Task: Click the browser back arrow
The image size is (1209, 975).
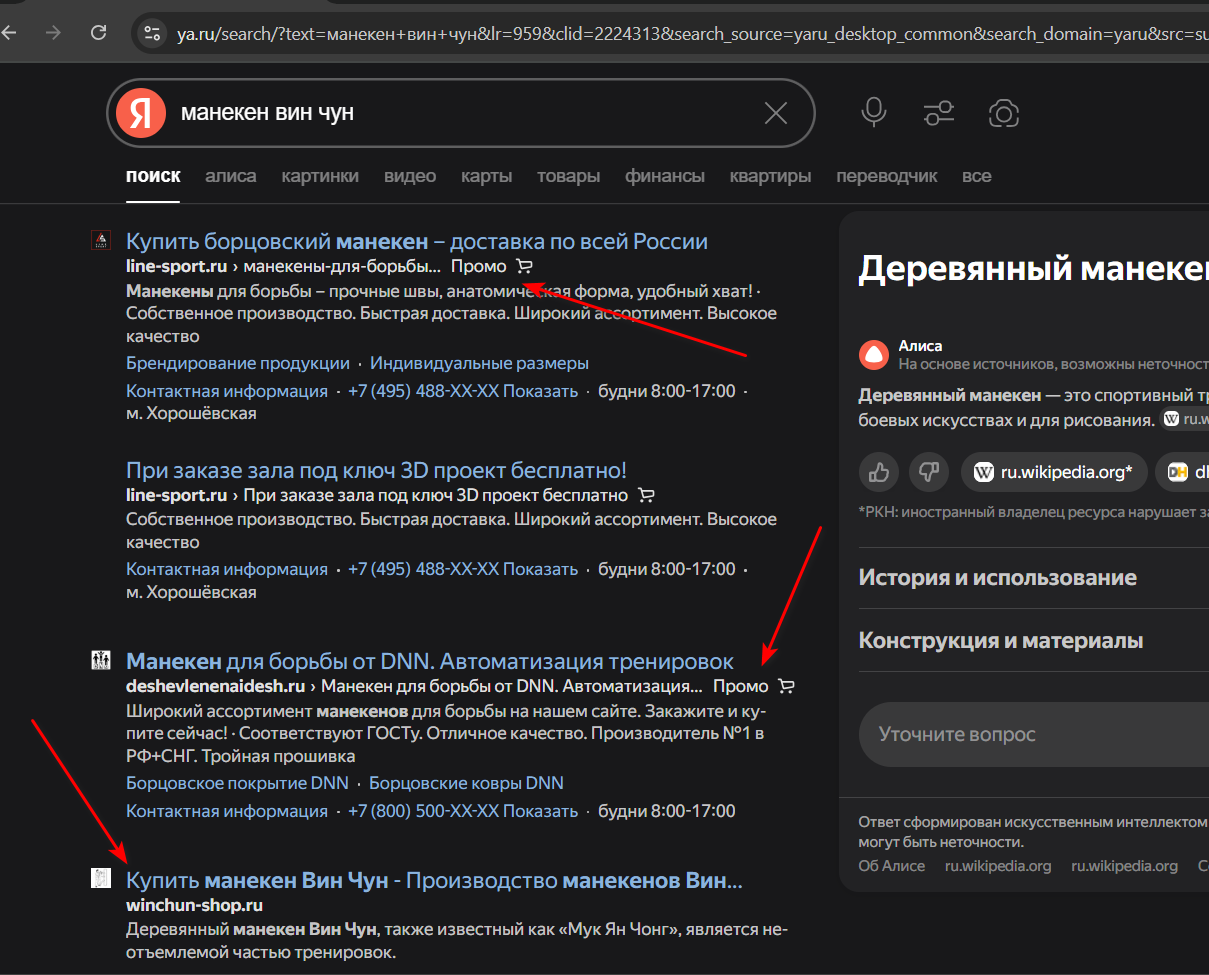Action: (9, 33)
